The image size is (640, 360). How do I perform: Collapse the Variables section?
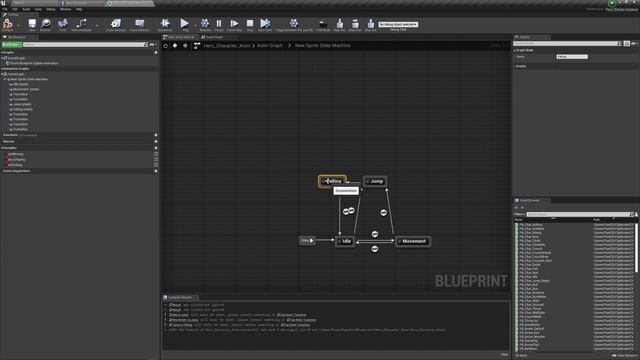pos(2,148)
